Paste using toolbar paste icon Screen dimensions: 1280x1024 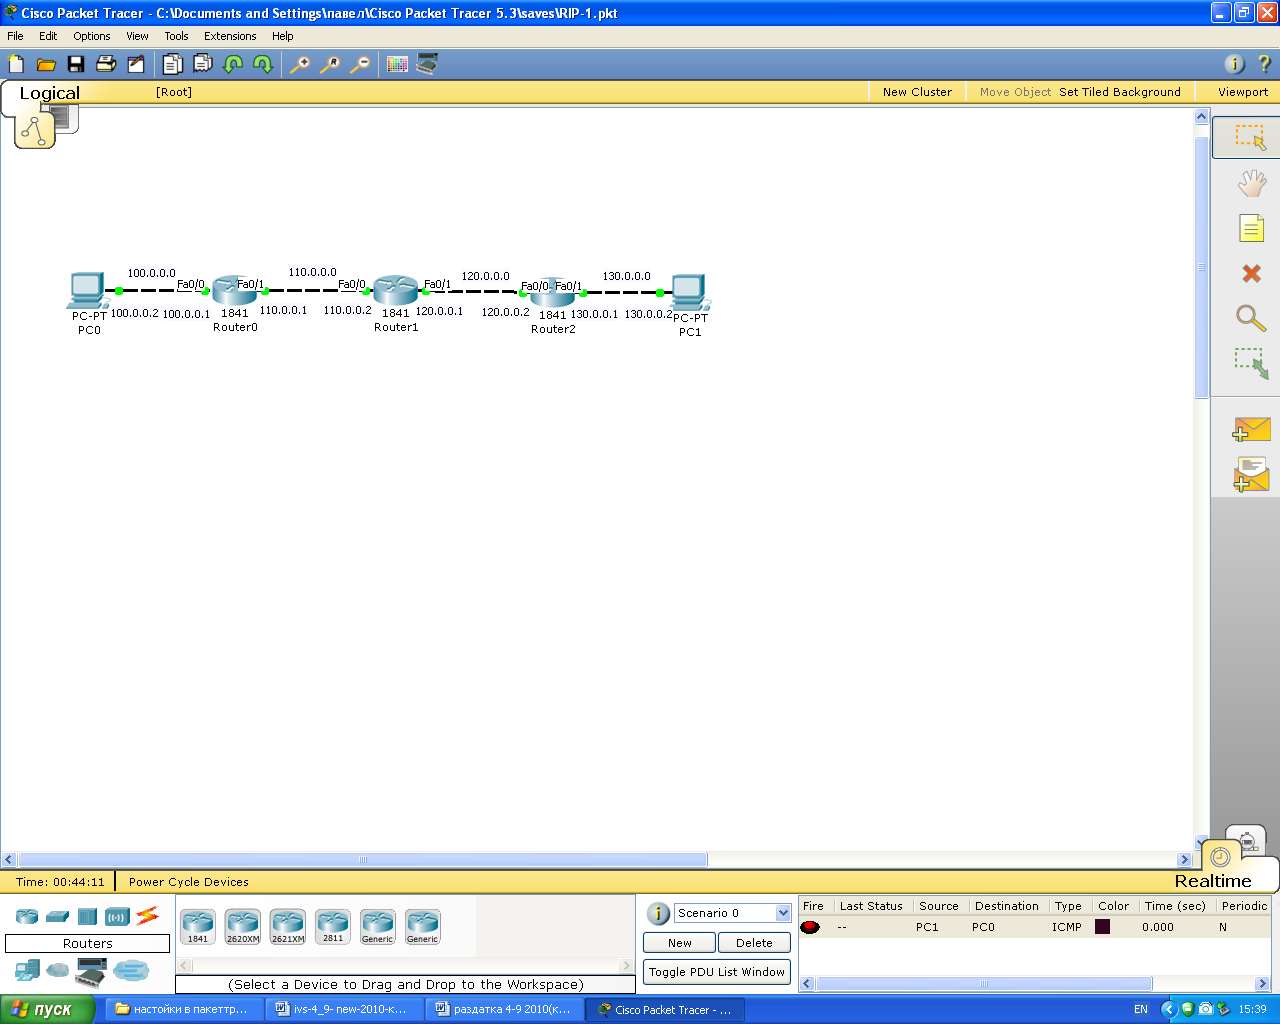[x=203, y=64]
